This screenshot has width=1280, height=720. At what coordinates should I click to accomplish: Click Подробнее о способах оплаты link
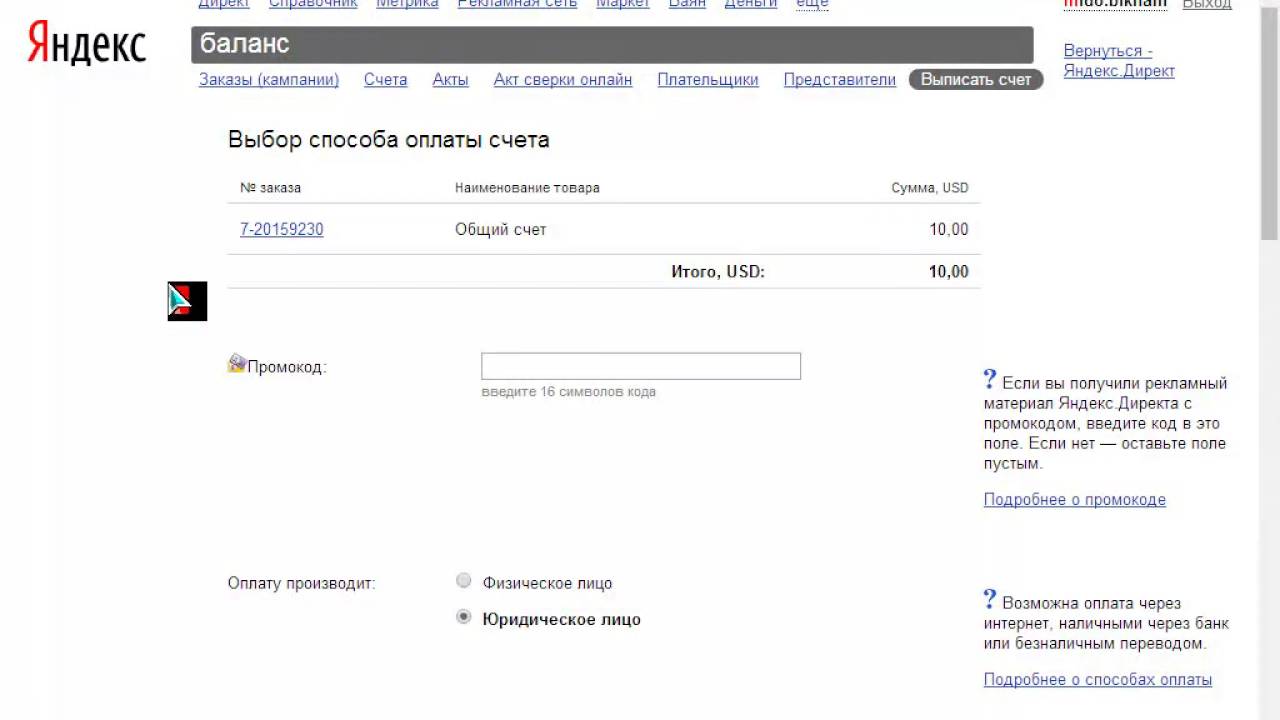[1098, 680]
